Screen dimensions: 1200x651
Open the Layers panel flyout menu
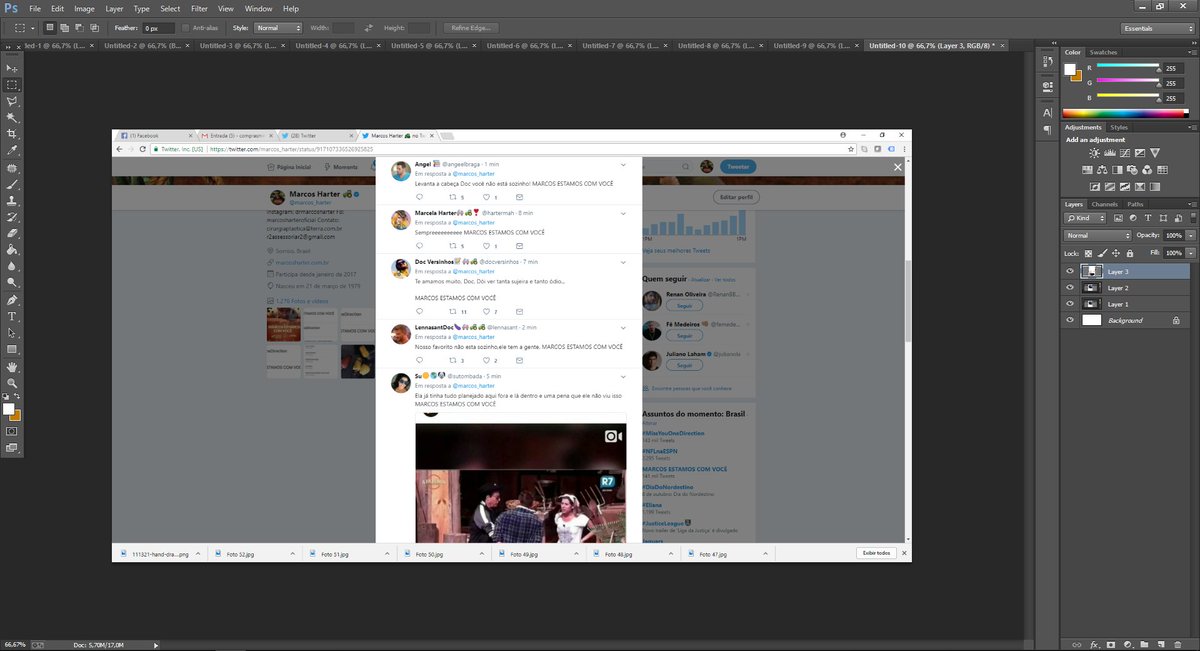tap(1191, 204)
